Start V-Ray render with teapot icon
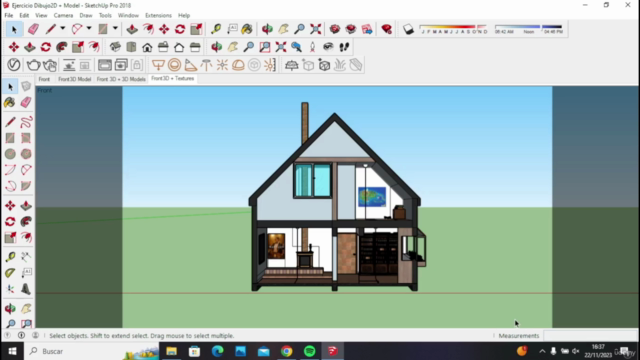The height and width of the screenshot is (360, 640). 33,65
